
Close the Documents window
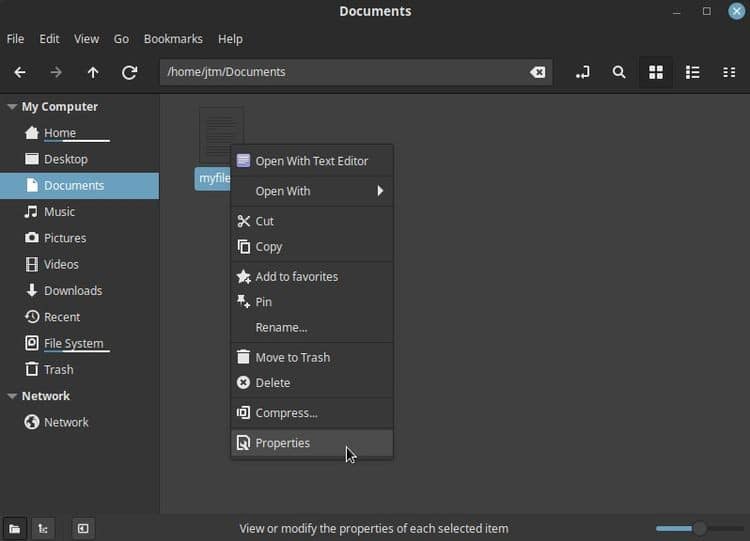coord(737,11)
